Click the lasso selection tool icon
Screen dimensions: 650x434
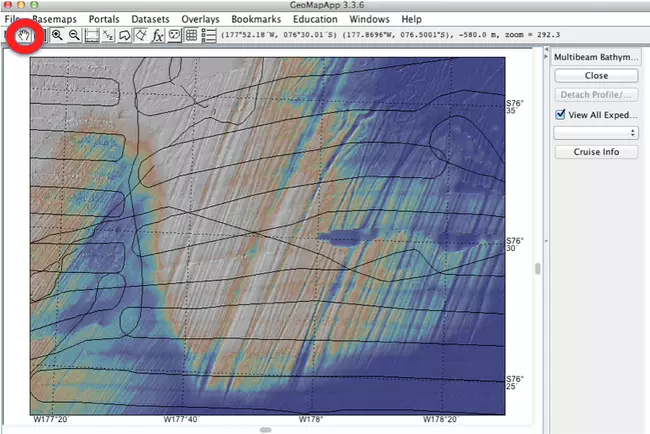click(x=126, y=35)
